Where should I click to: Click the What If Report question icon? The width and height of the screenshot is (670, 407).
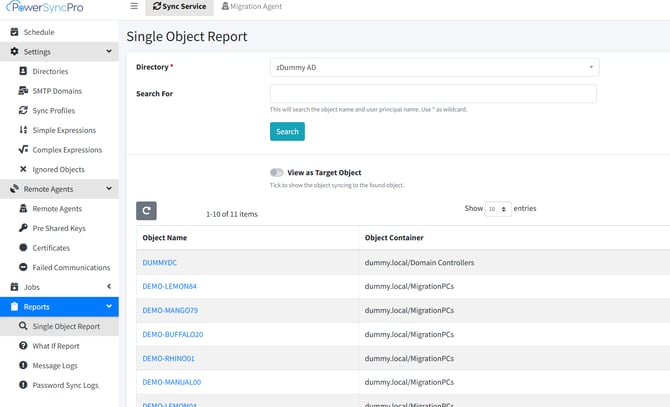point(23,346)
